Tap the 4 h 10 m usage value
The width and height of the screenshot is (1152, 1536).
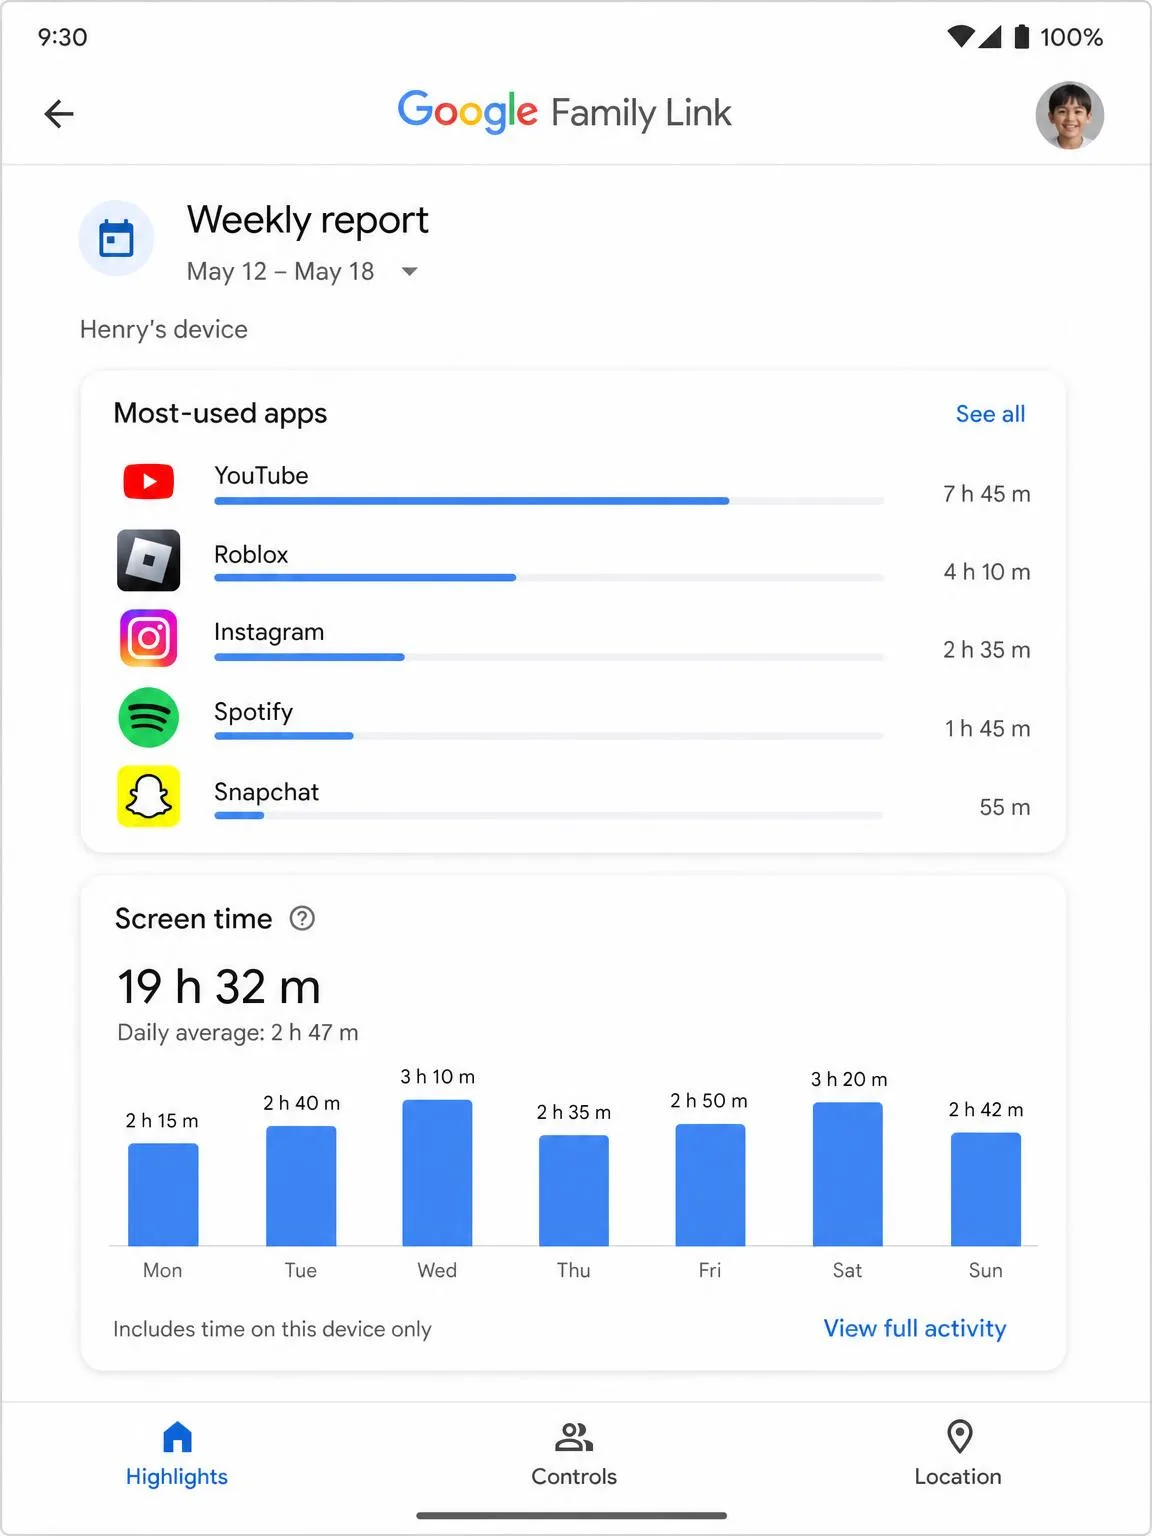(x=986, y=572)
